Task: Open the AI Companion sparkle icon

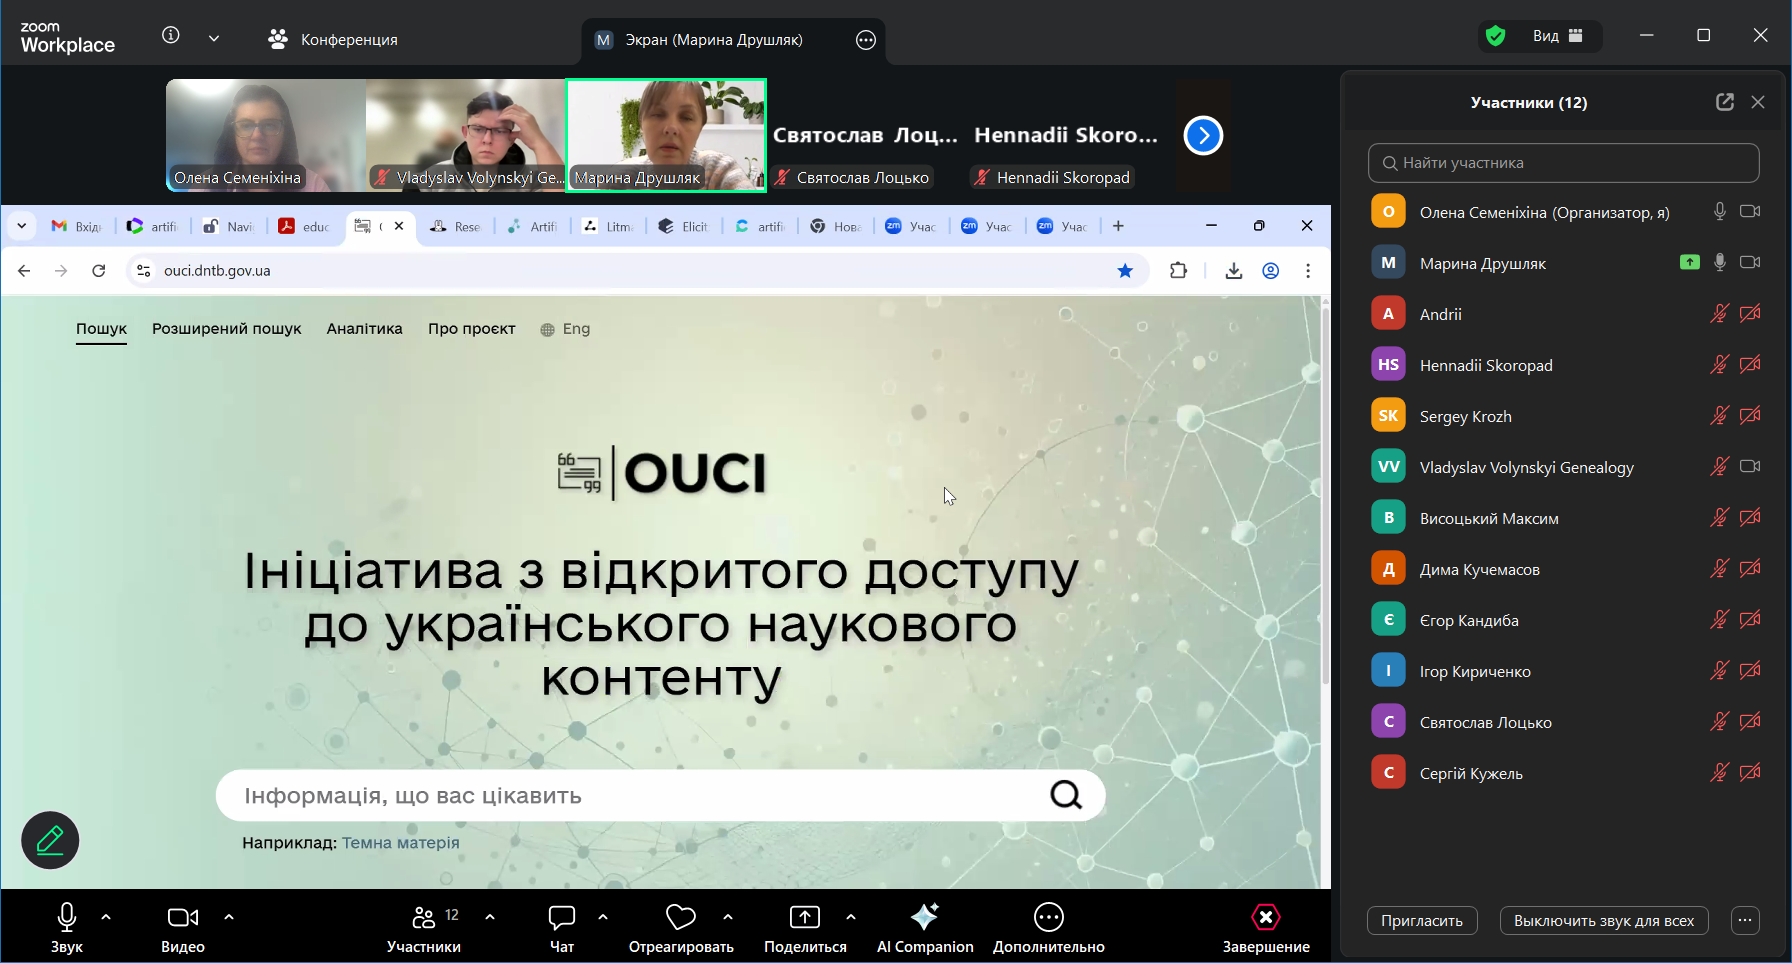Action: click(x=924, y=917)
